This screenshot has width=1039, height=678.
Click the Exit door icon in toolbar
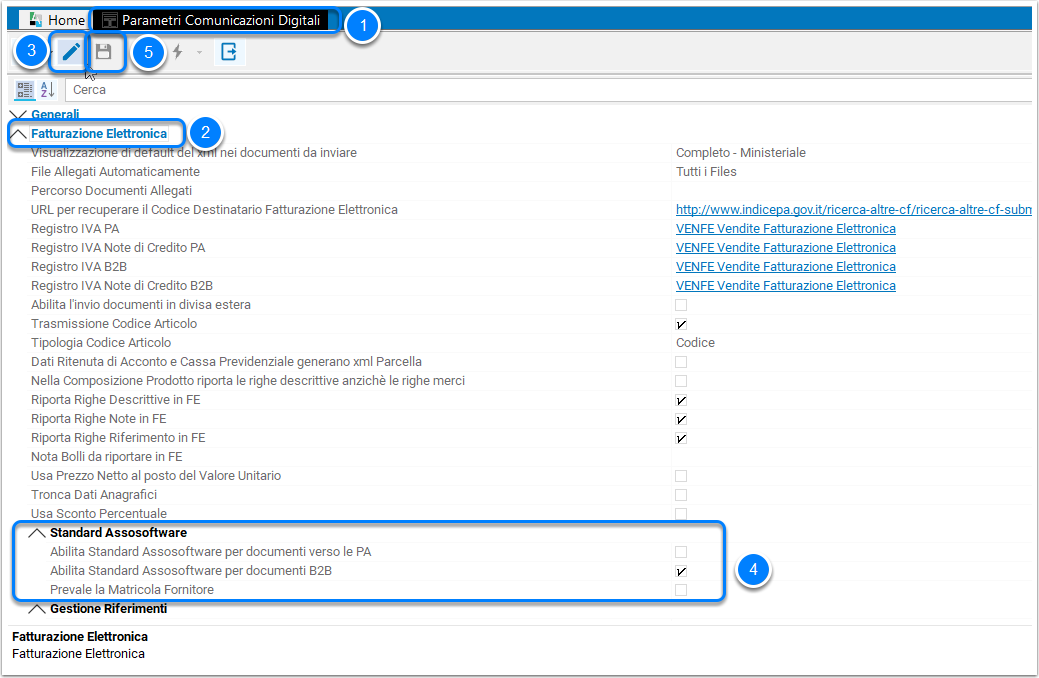click(x=229, y=51)
